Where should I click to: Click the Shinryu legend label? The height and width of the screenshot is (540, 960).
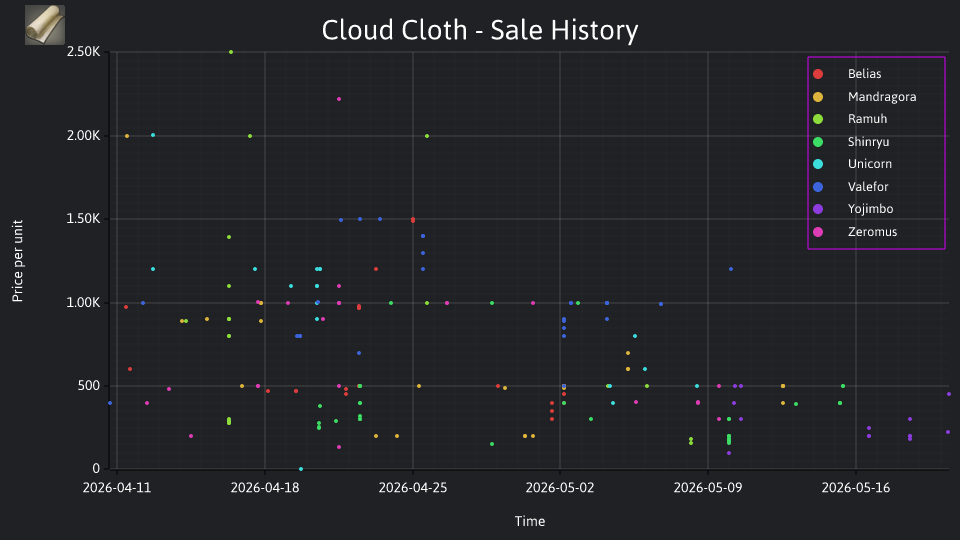pos(868,142)
